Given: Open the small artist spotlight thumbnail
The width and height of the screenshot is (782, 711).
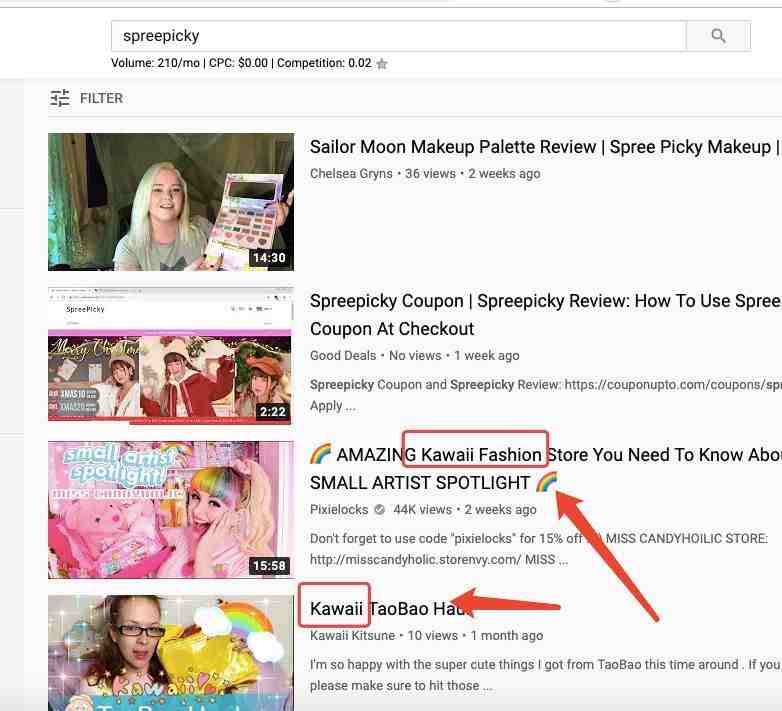Looking at the screenshot, I should tap(171, 510).
